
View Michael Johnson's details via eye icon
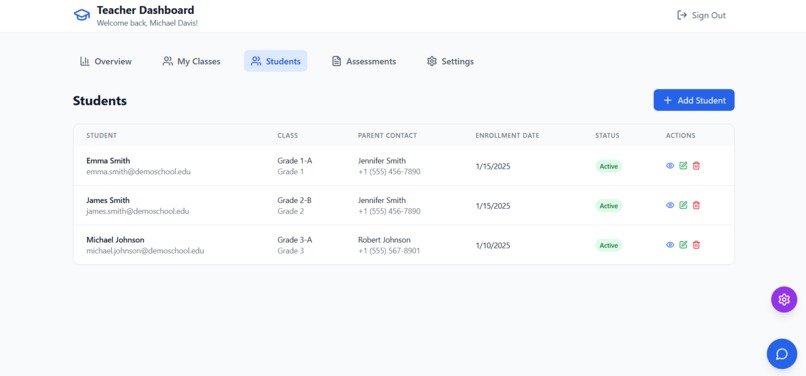(670, 245)
